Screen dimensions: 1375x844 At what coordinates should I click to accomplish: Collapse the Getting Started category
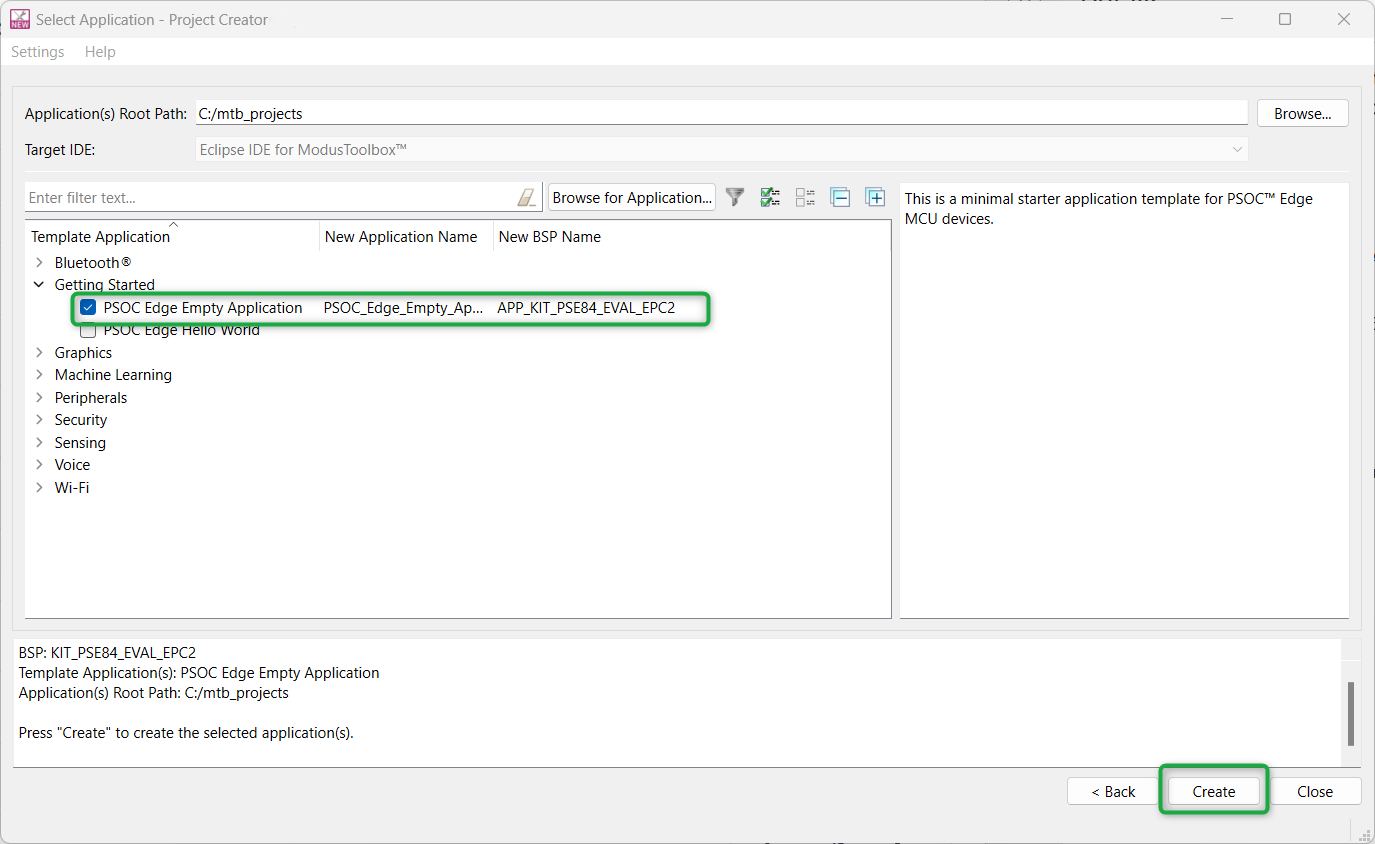tap(39, 285)
